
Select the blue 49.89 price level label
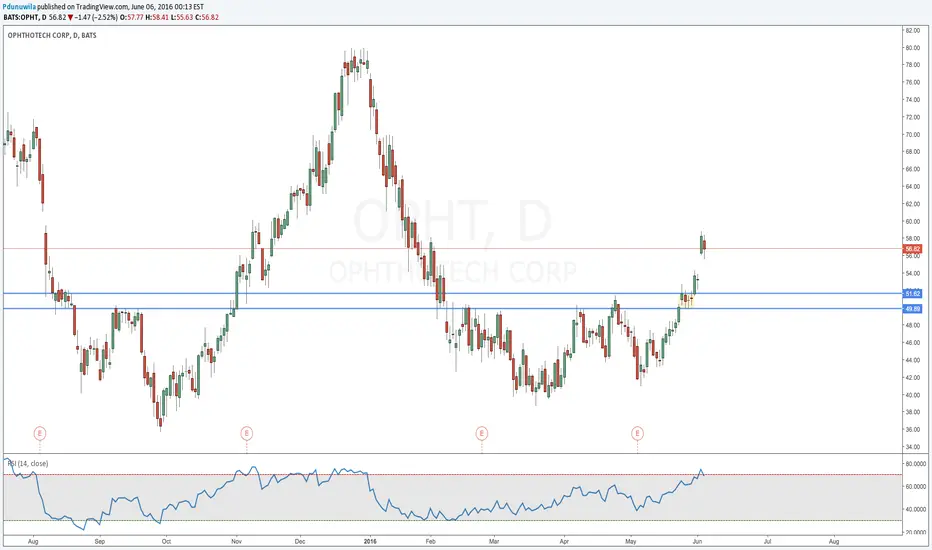[x=912, y=309]
